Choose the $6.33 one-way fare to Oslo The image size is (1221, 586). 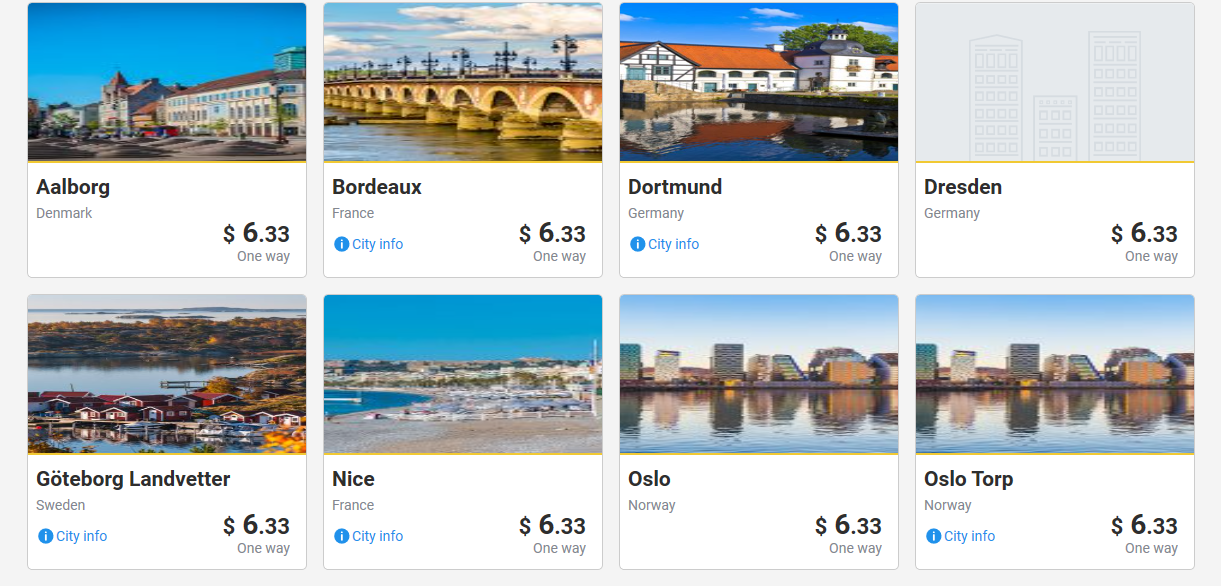point(848,526)
